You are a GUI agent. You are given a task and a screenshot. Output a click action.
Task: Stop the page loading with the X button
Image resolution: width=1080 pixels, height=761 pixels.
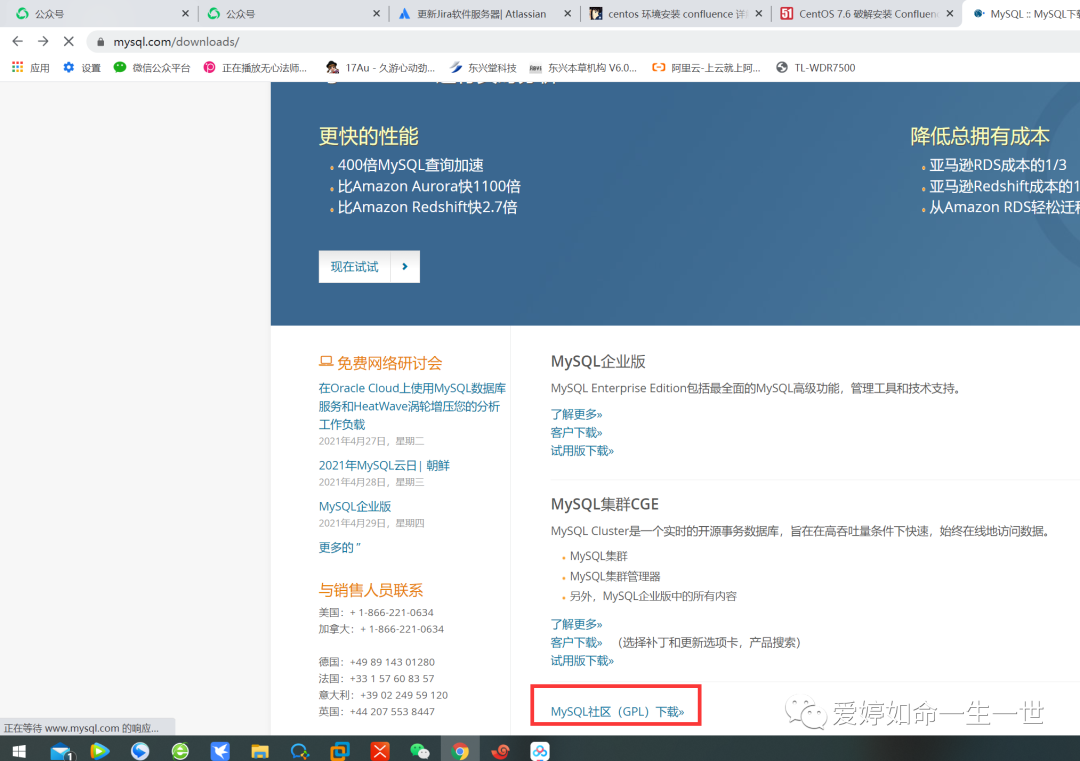tap(69, 41)
